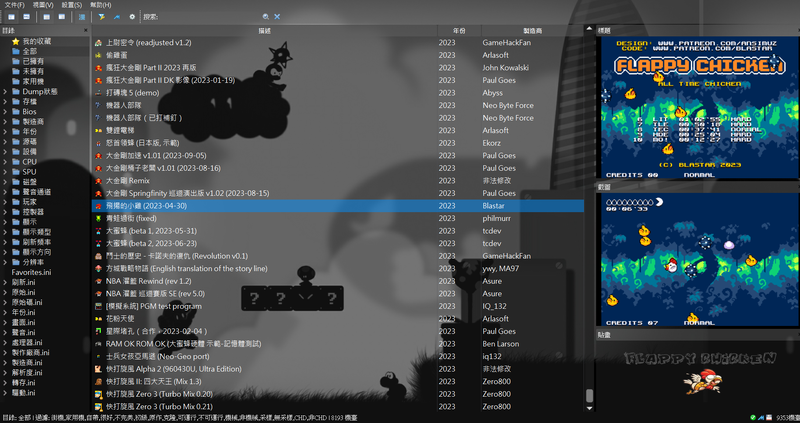Expand the 分辨率 tree node
Viewport: 800px width, 423px height.
point(5,262)
